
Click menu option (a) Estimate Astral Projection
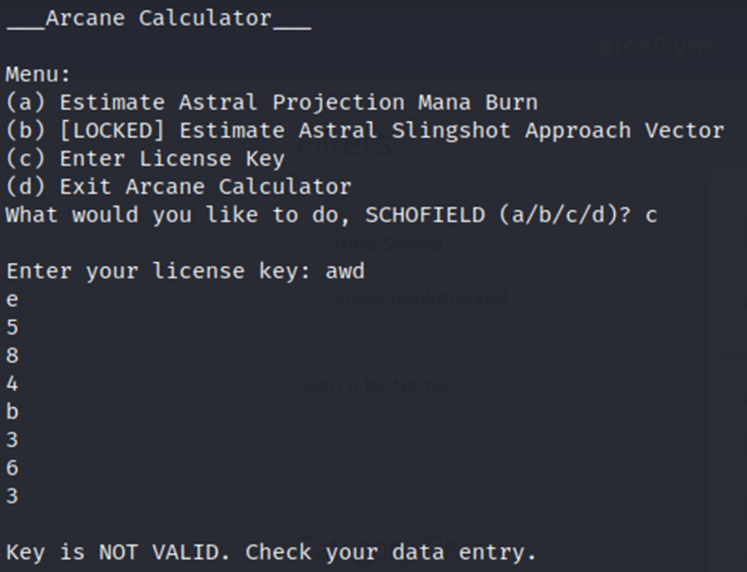(x=271, y=102)
